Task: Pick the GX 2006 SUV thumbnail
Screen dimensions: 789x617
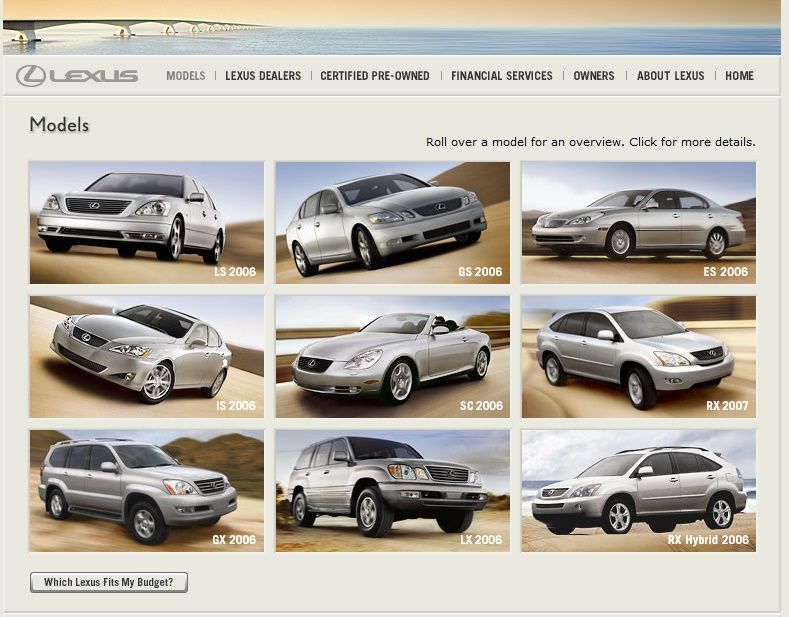Action: tap(146, 491)
